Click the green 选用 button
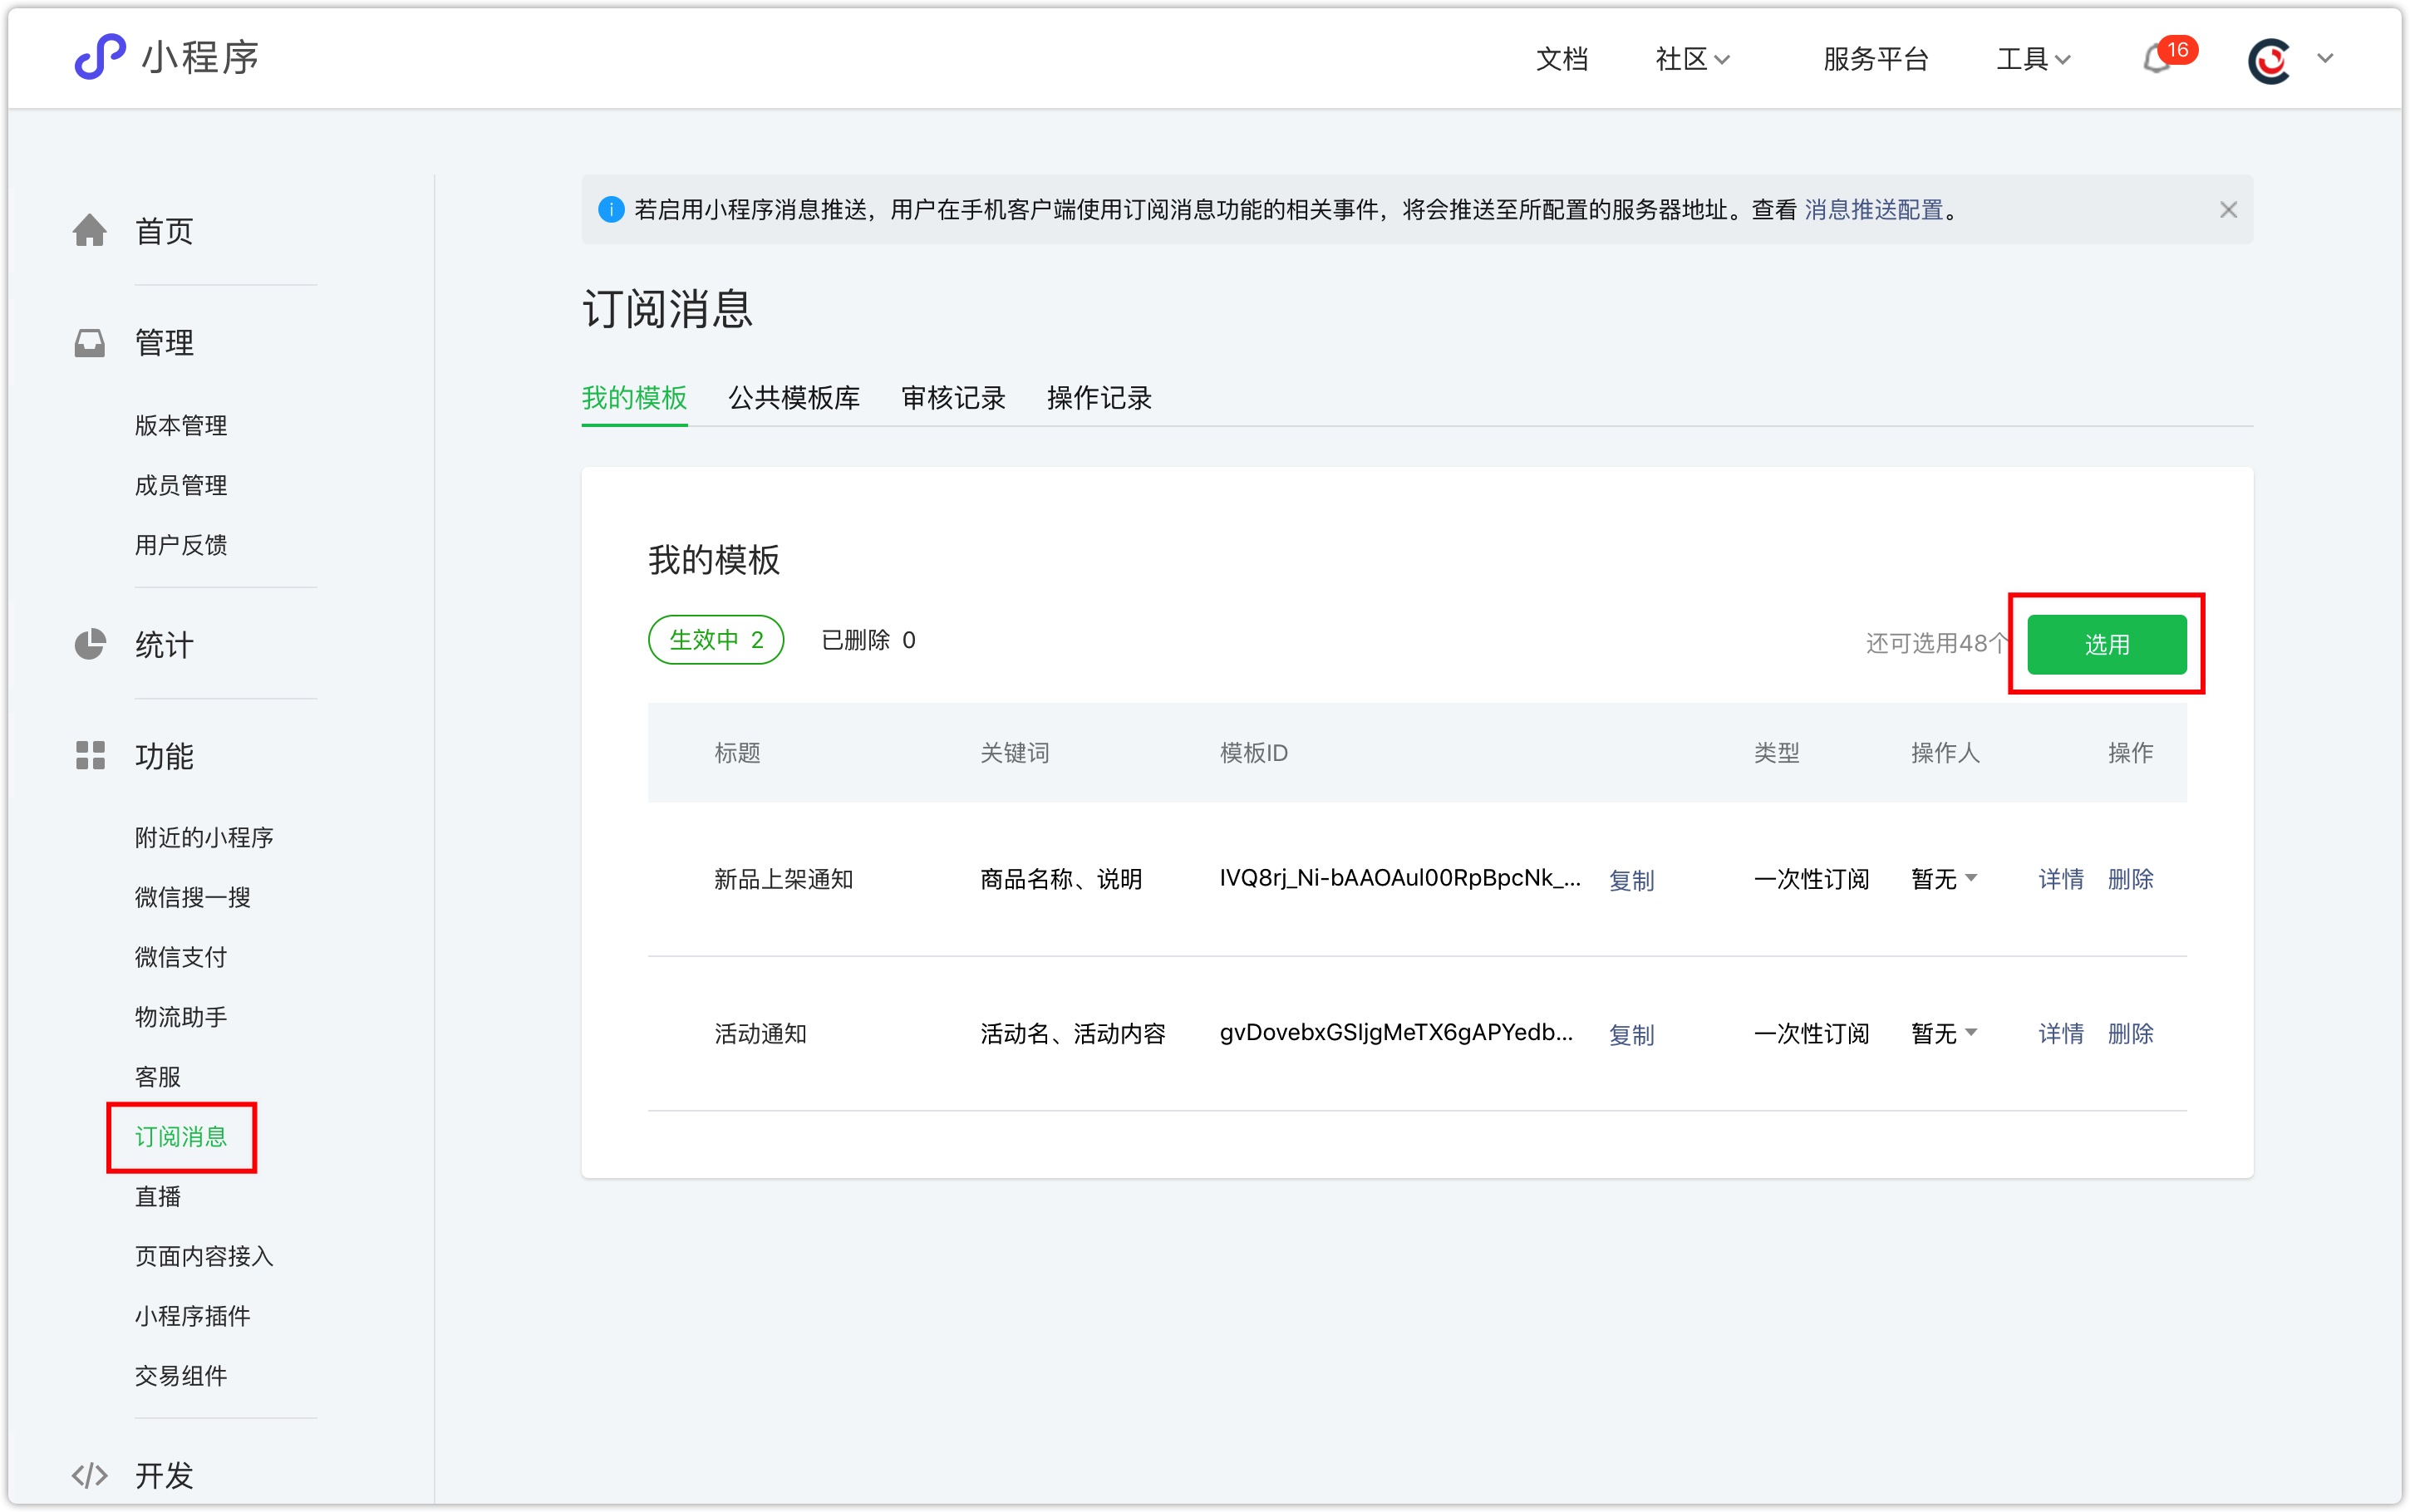This screenshot has height=1512, width=2410. tap(2106, 644)
